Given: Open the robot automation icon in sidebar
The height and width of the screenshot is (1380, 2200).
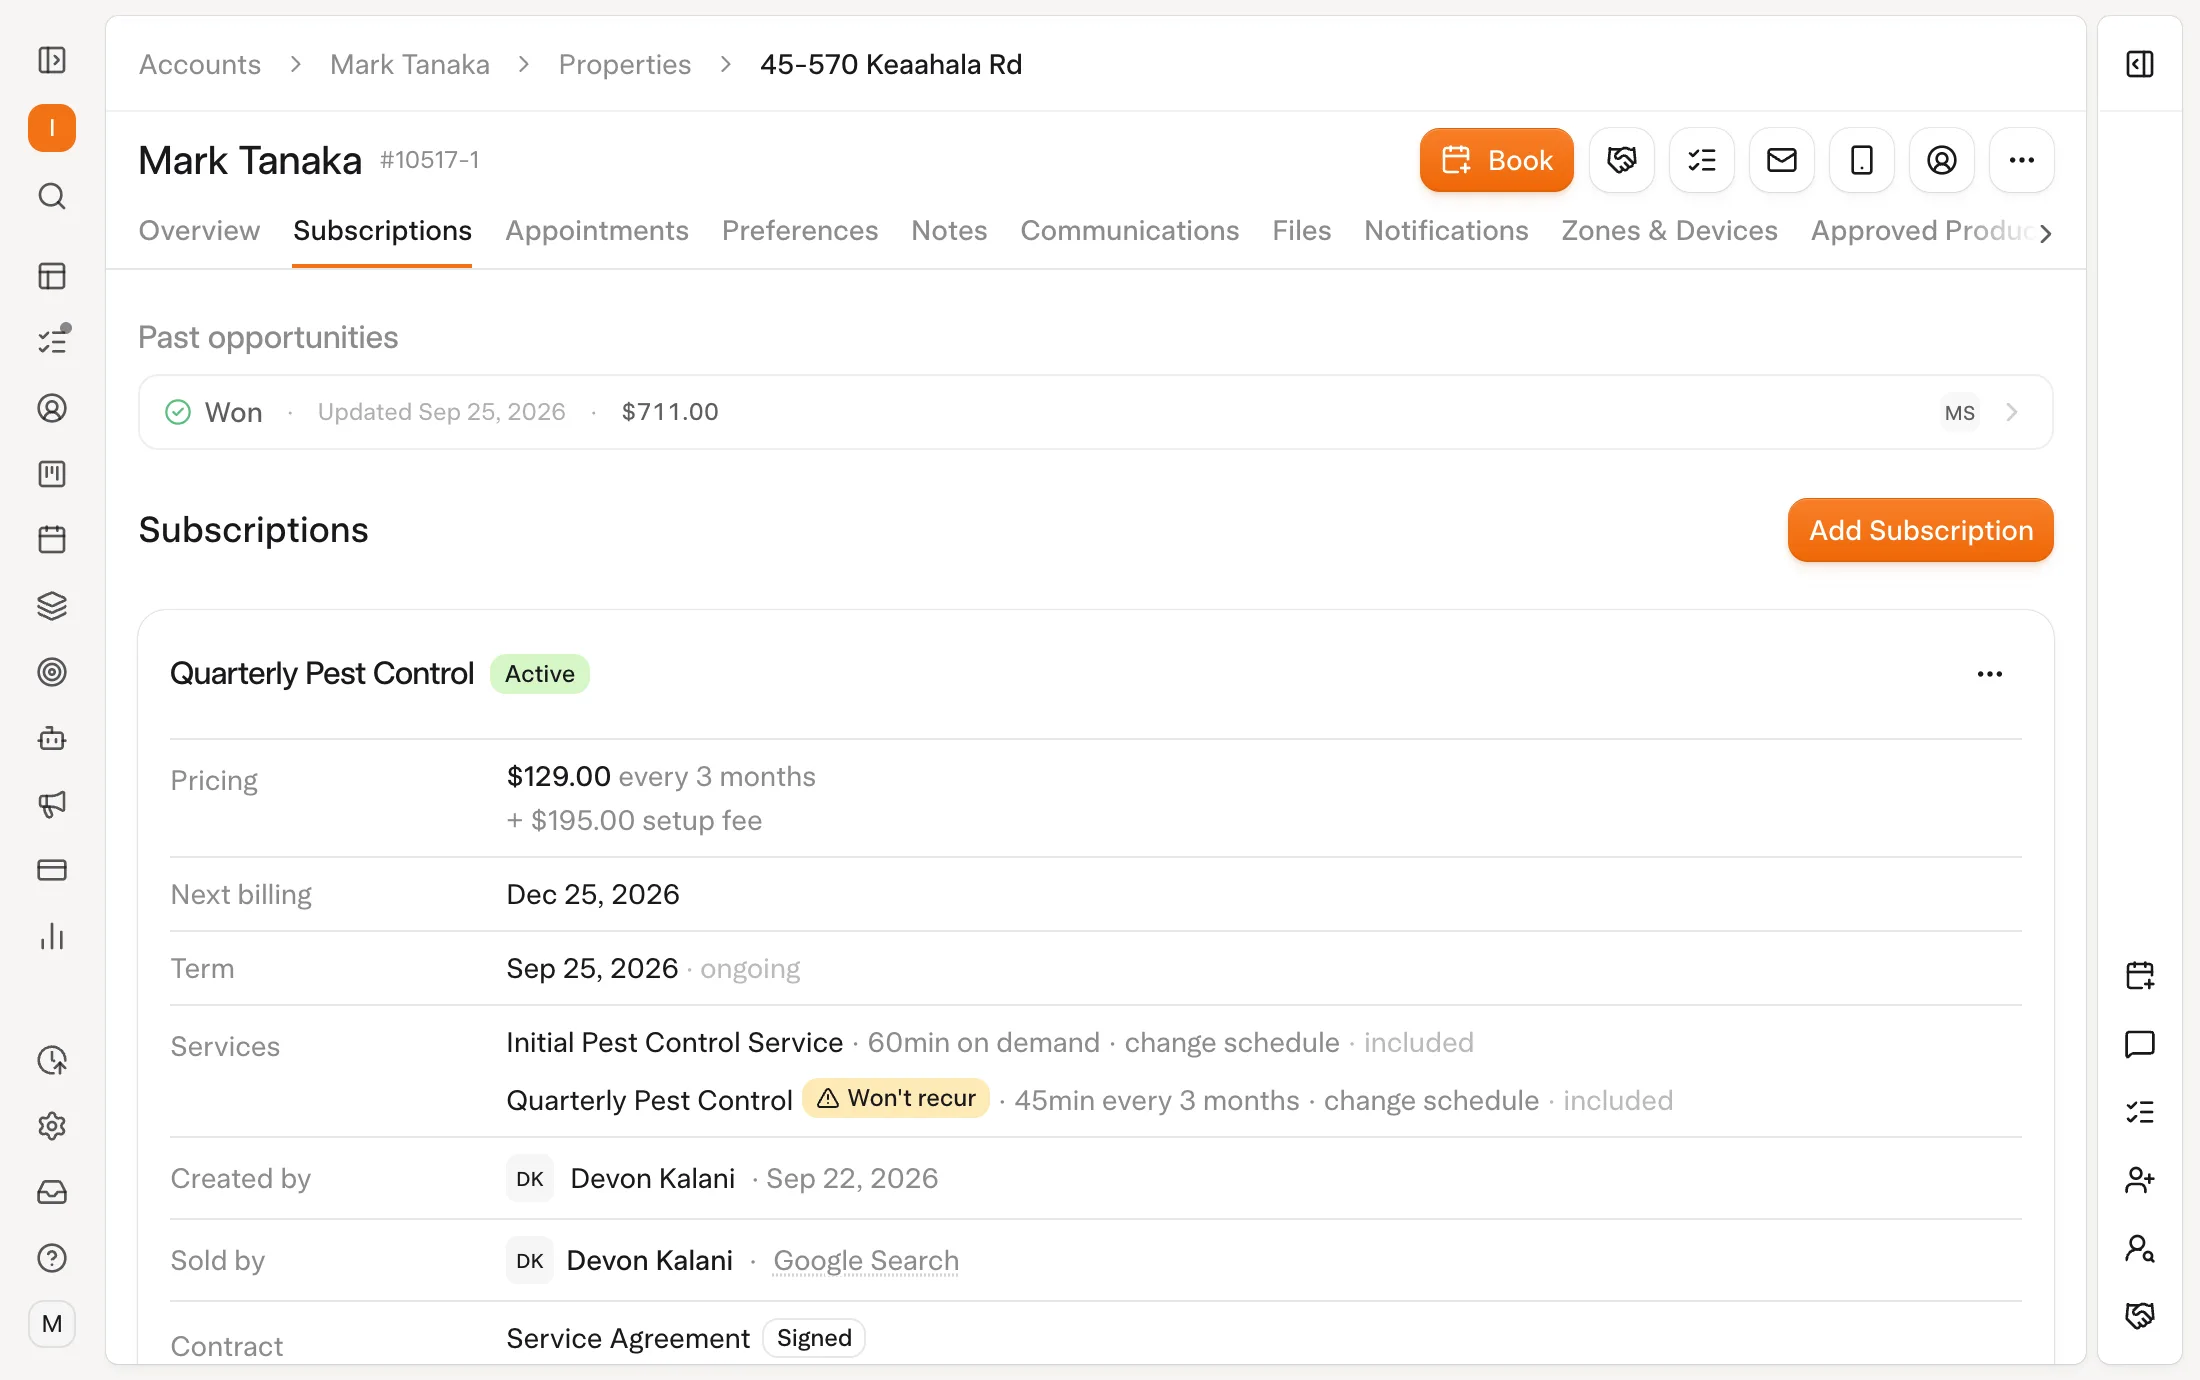Looking at the screenshot, I should pos(52,738).
